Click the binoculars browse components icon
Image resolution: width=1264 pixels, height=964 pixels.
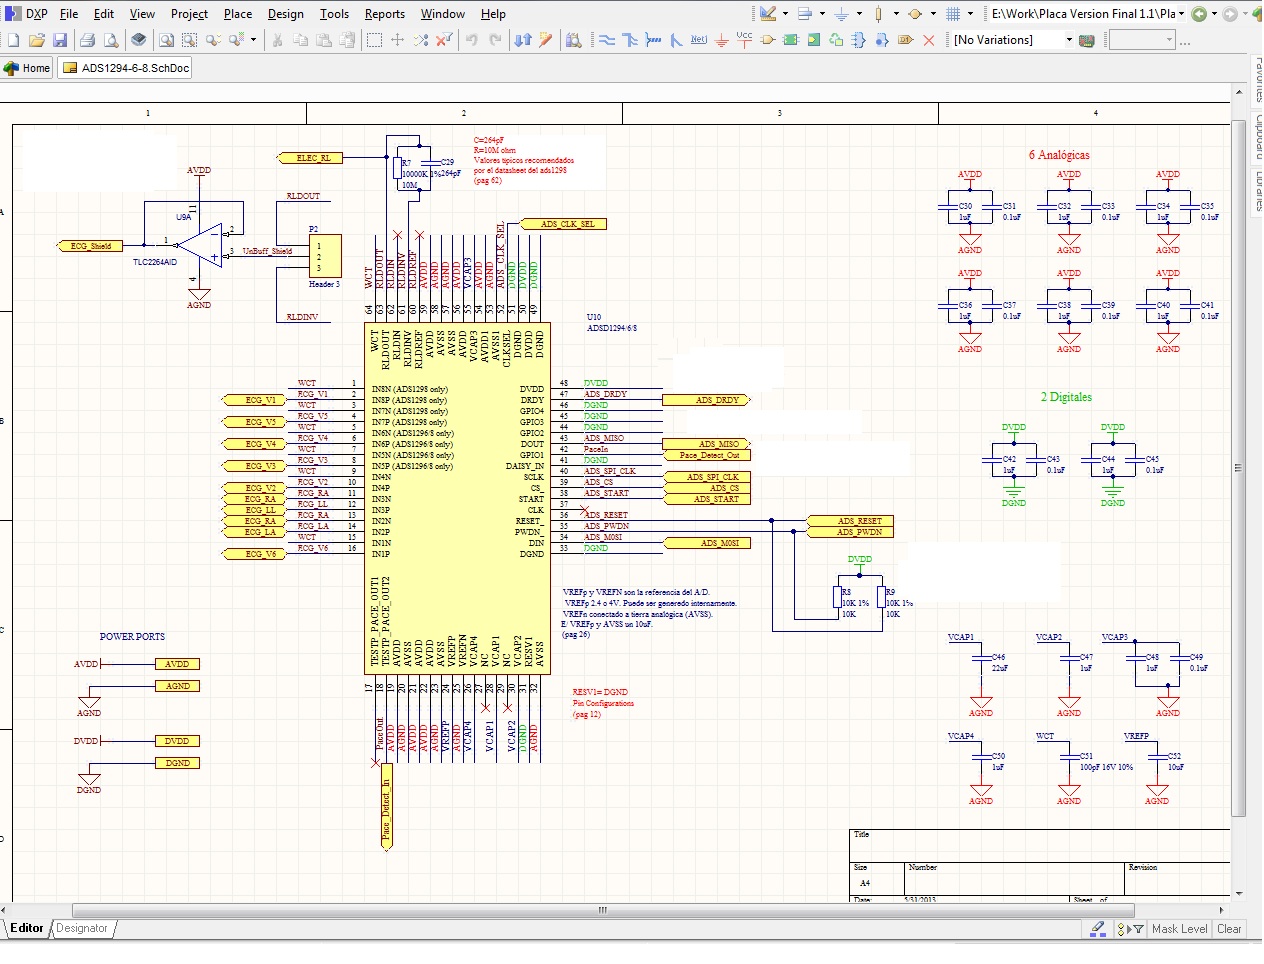574,40
